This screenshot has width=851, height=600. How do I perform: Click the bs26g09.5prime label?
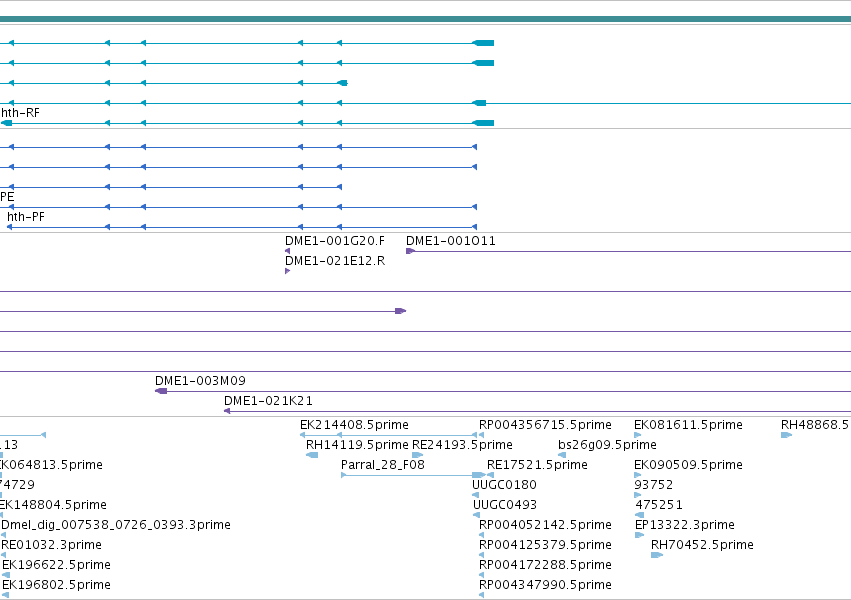(x=607, y=445)
